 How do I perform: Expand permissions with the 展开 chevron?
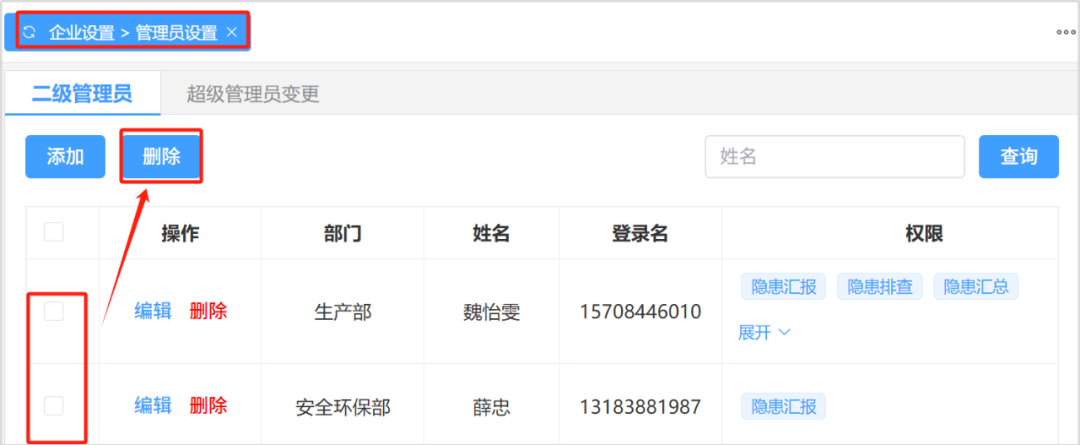click(x=765, y=333)
